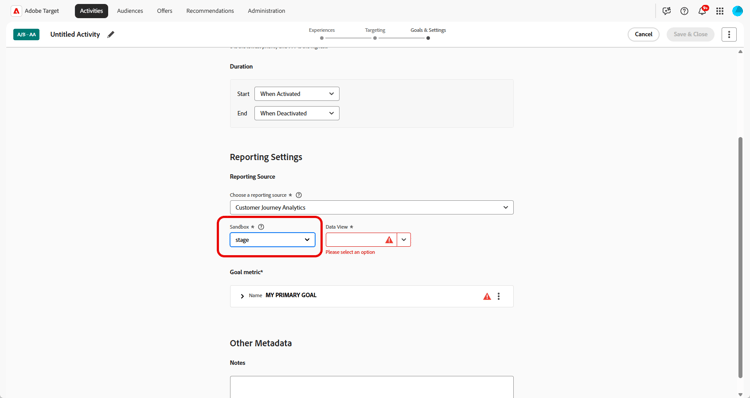Open the app switcher grid icon
Image resolution: width=750 pixels, height=398 pixels.
(719, 11)
